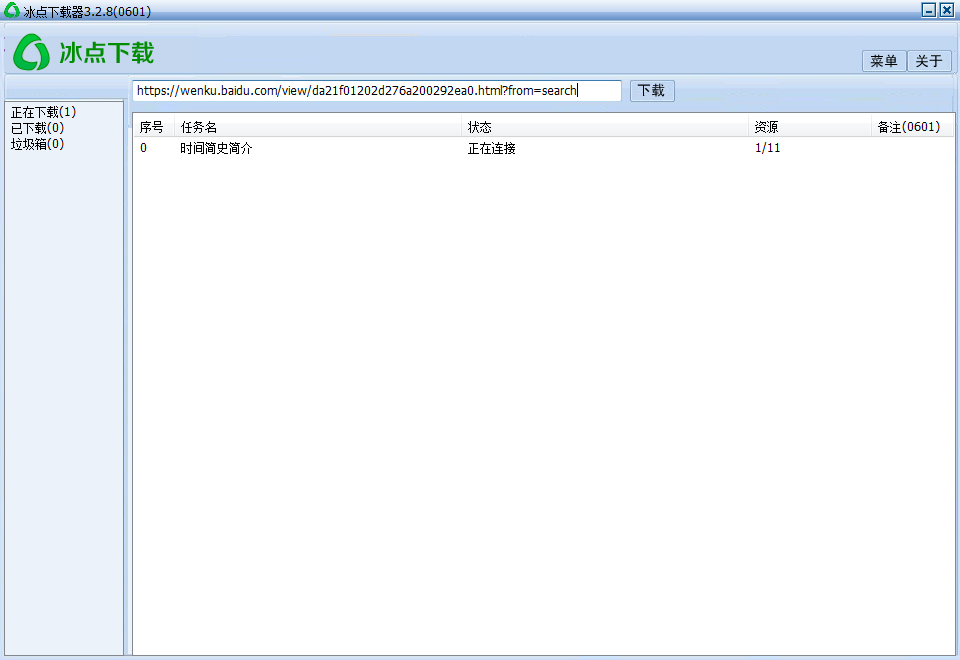Sort by the 备注(0601) column header
The image size is (960, 660).
913,127
